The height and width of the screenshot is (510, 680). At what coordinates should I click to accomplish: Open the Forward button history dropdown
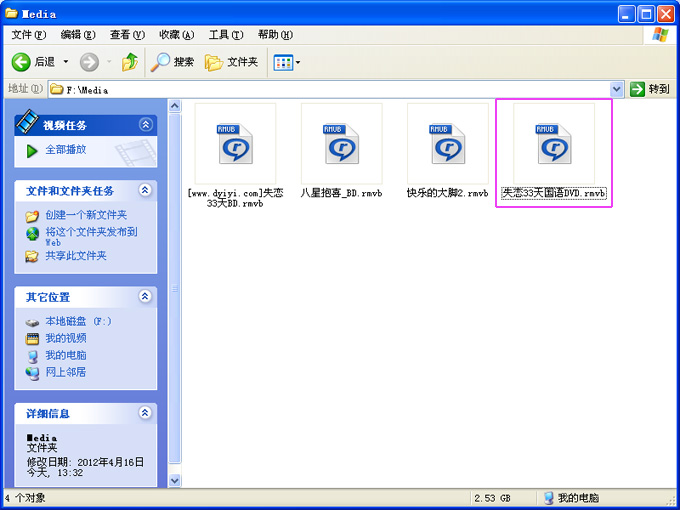coord(109,62)
